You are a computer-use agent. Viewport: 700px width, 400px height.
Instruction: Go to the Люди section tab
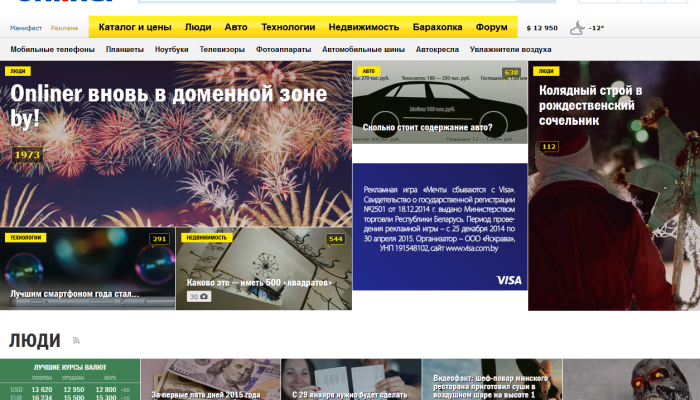click(x=198, y=27)
